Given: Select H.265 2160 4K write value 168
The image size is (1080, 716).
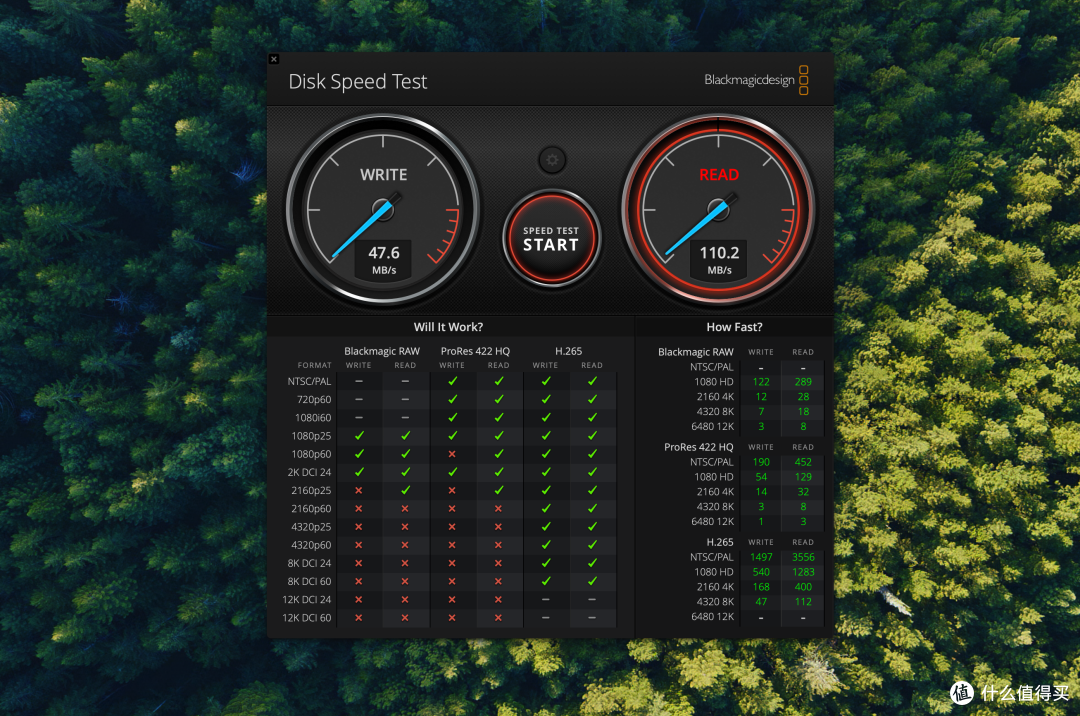Looking at the screenshot, I should pyautogui.click(x=761, y=587).
